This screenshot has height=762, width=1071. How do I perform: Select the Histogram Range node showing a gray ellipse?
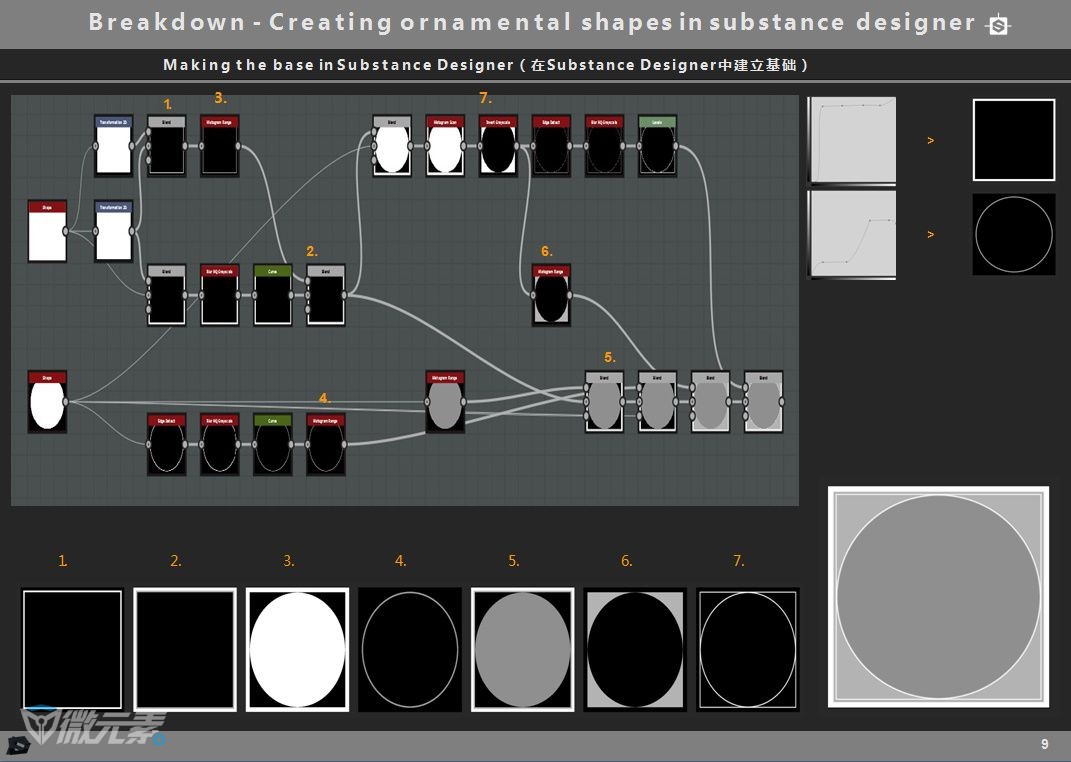click(445, 401)
